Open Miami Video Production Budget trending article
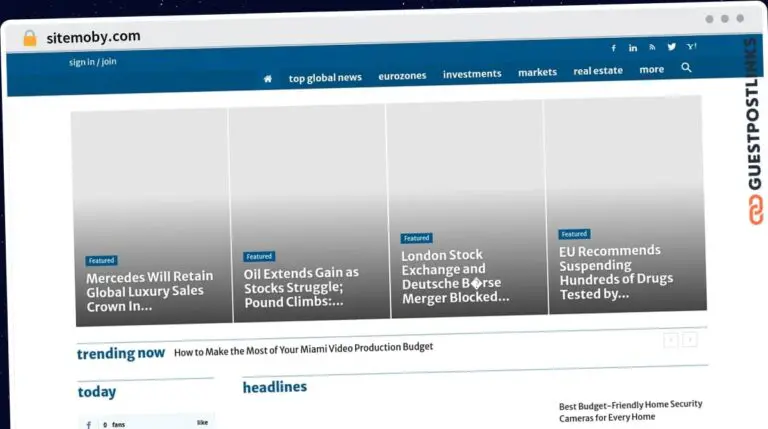The width and height of the screenshot is (768, 429). click(x=303, y=347)
